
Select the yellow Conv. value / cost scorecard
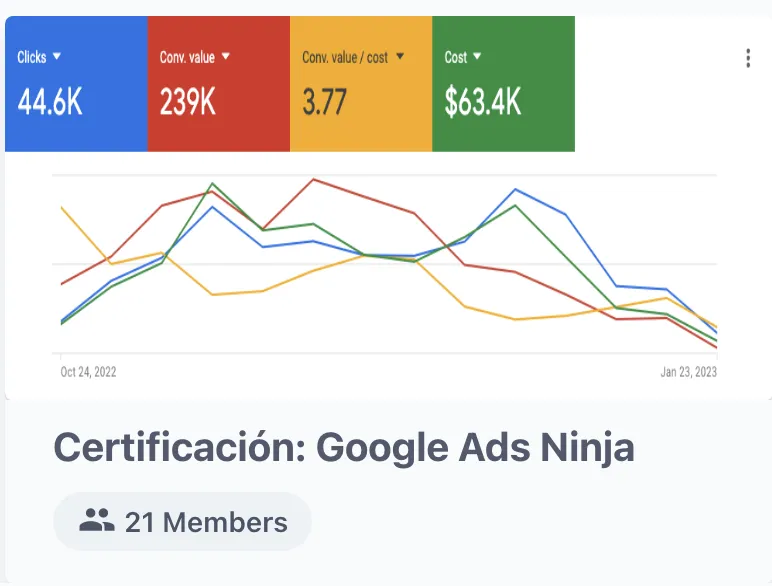tap(361, 84)
